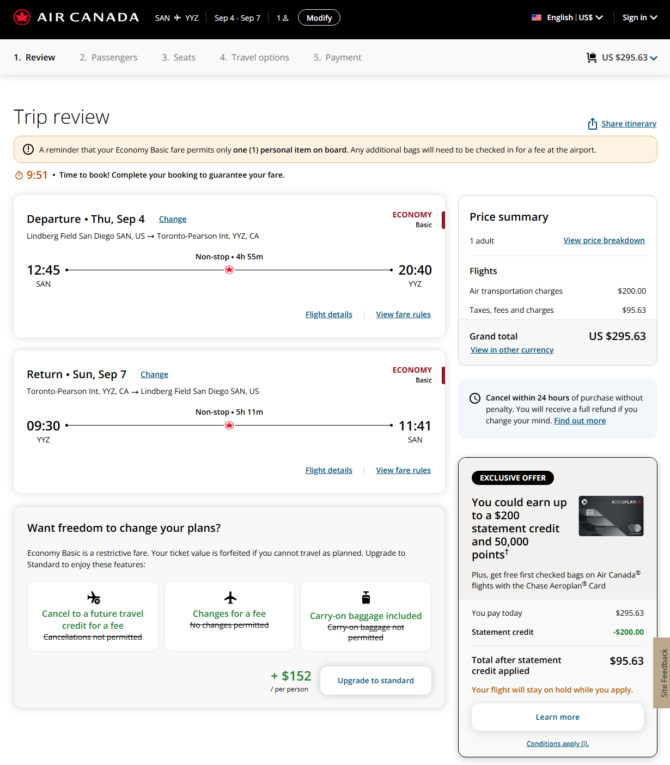Open the Sign in dropdown
The image size is (670, 765).
coord(639,18)
